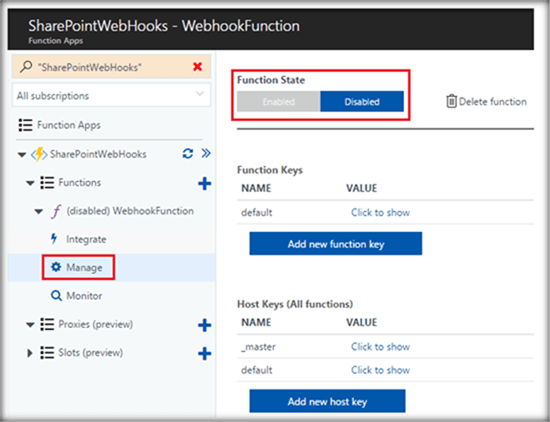Click Add new function key button
Screen dimensions: 550x422
point(336,243)
